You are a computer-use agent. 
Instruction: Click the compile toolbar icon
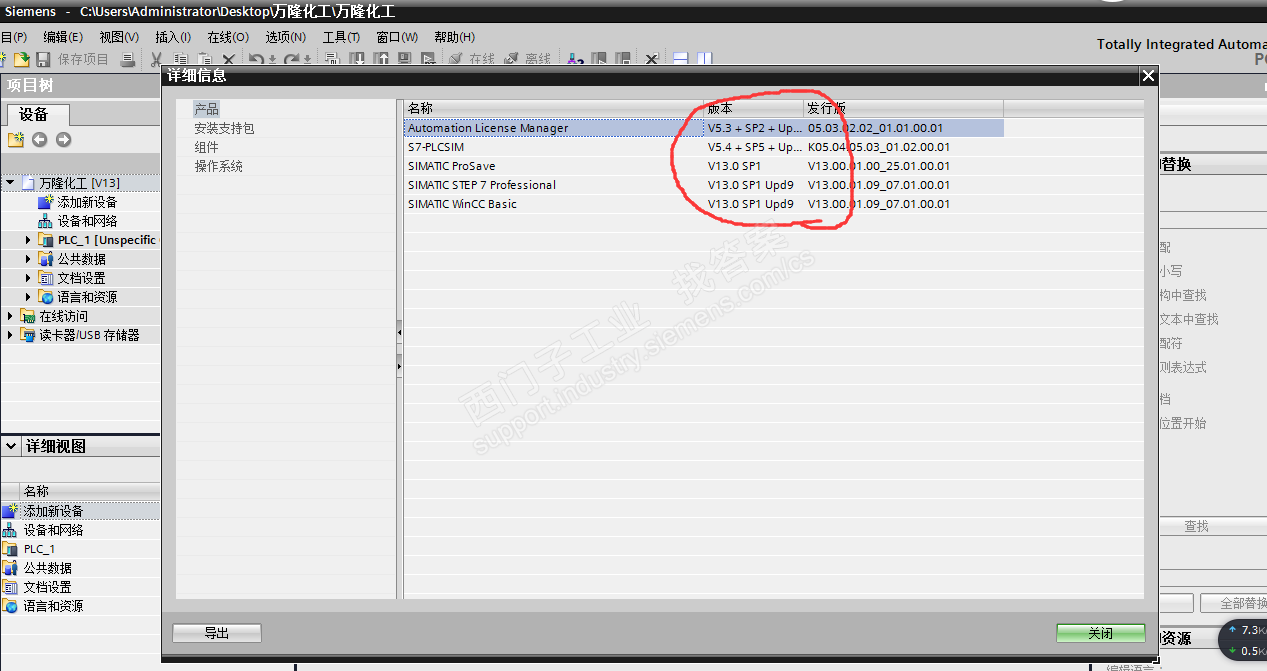pos(333,60)
